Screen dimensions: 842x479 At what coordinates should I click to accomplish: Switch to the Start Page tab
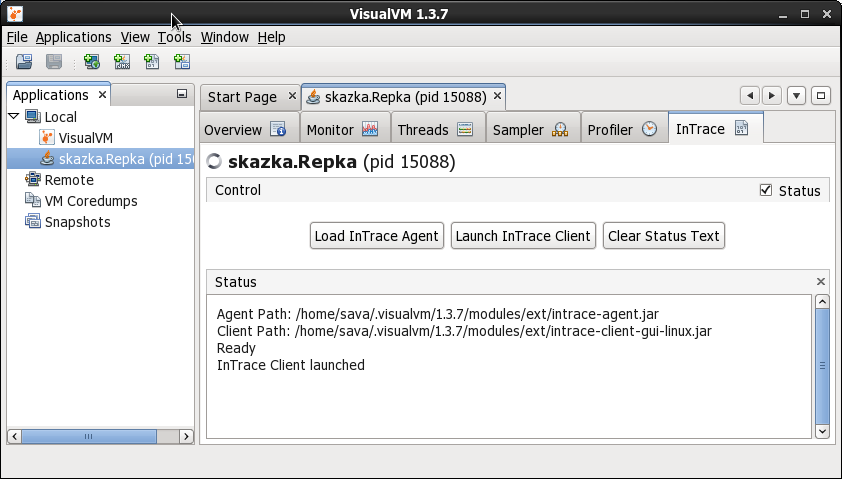[242, 97]
